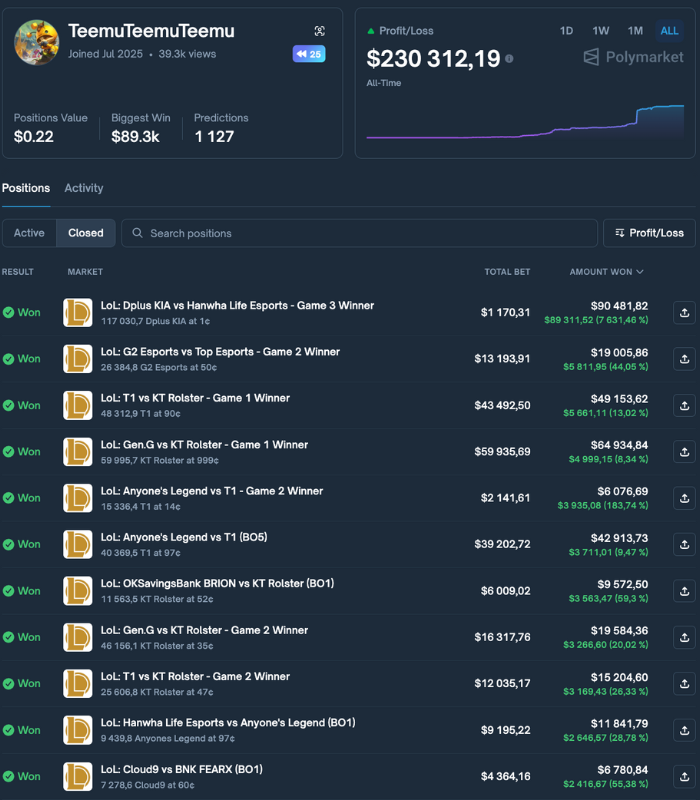Sort by the AMOUNT WON column chevron

[640, 272]
